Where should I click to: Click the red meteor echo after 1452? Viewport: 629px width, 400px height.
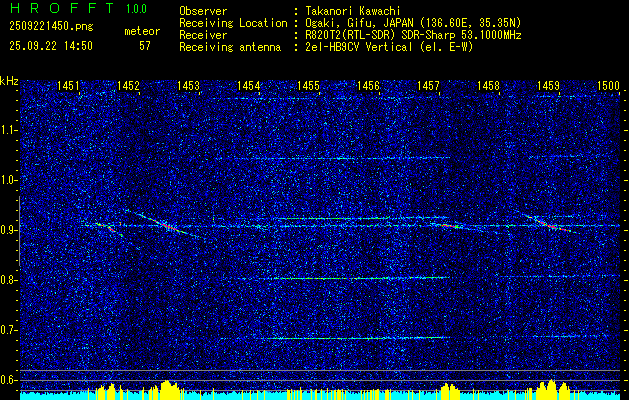pos(168,225)
